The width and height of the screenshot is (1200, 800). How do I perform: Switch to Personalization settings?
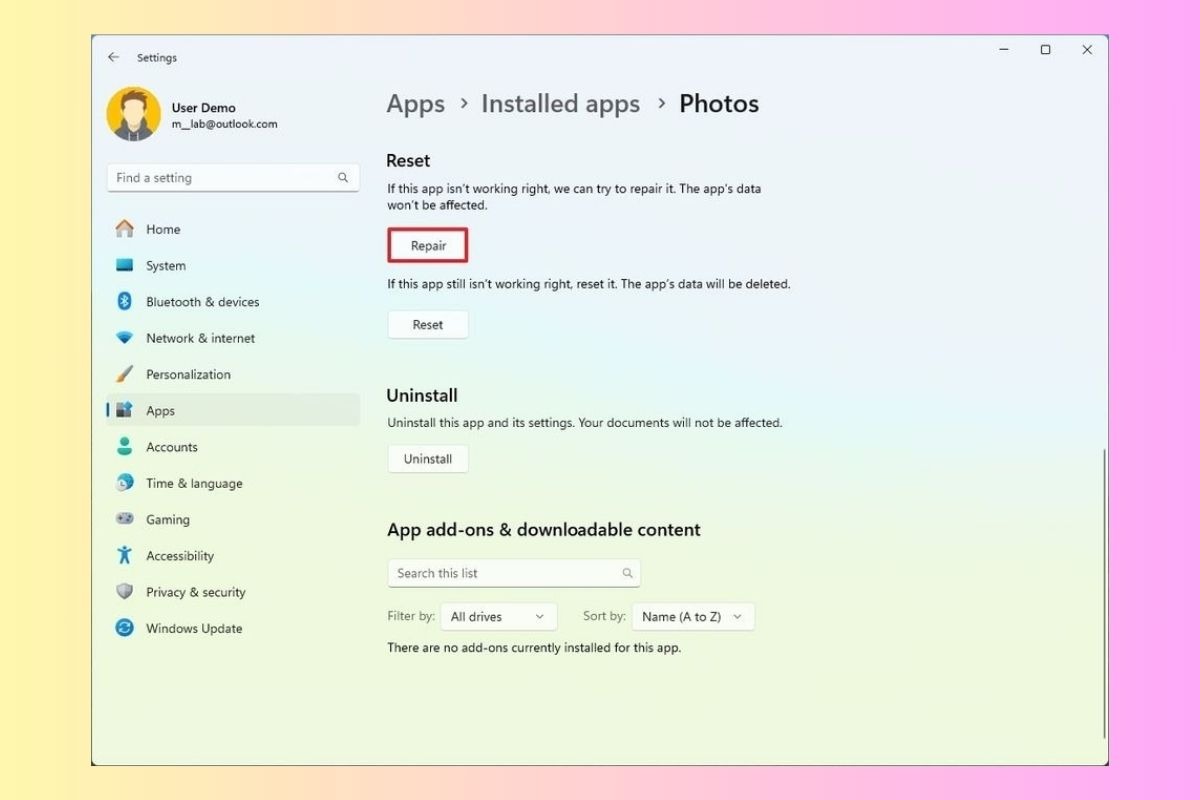click(232, 374)
